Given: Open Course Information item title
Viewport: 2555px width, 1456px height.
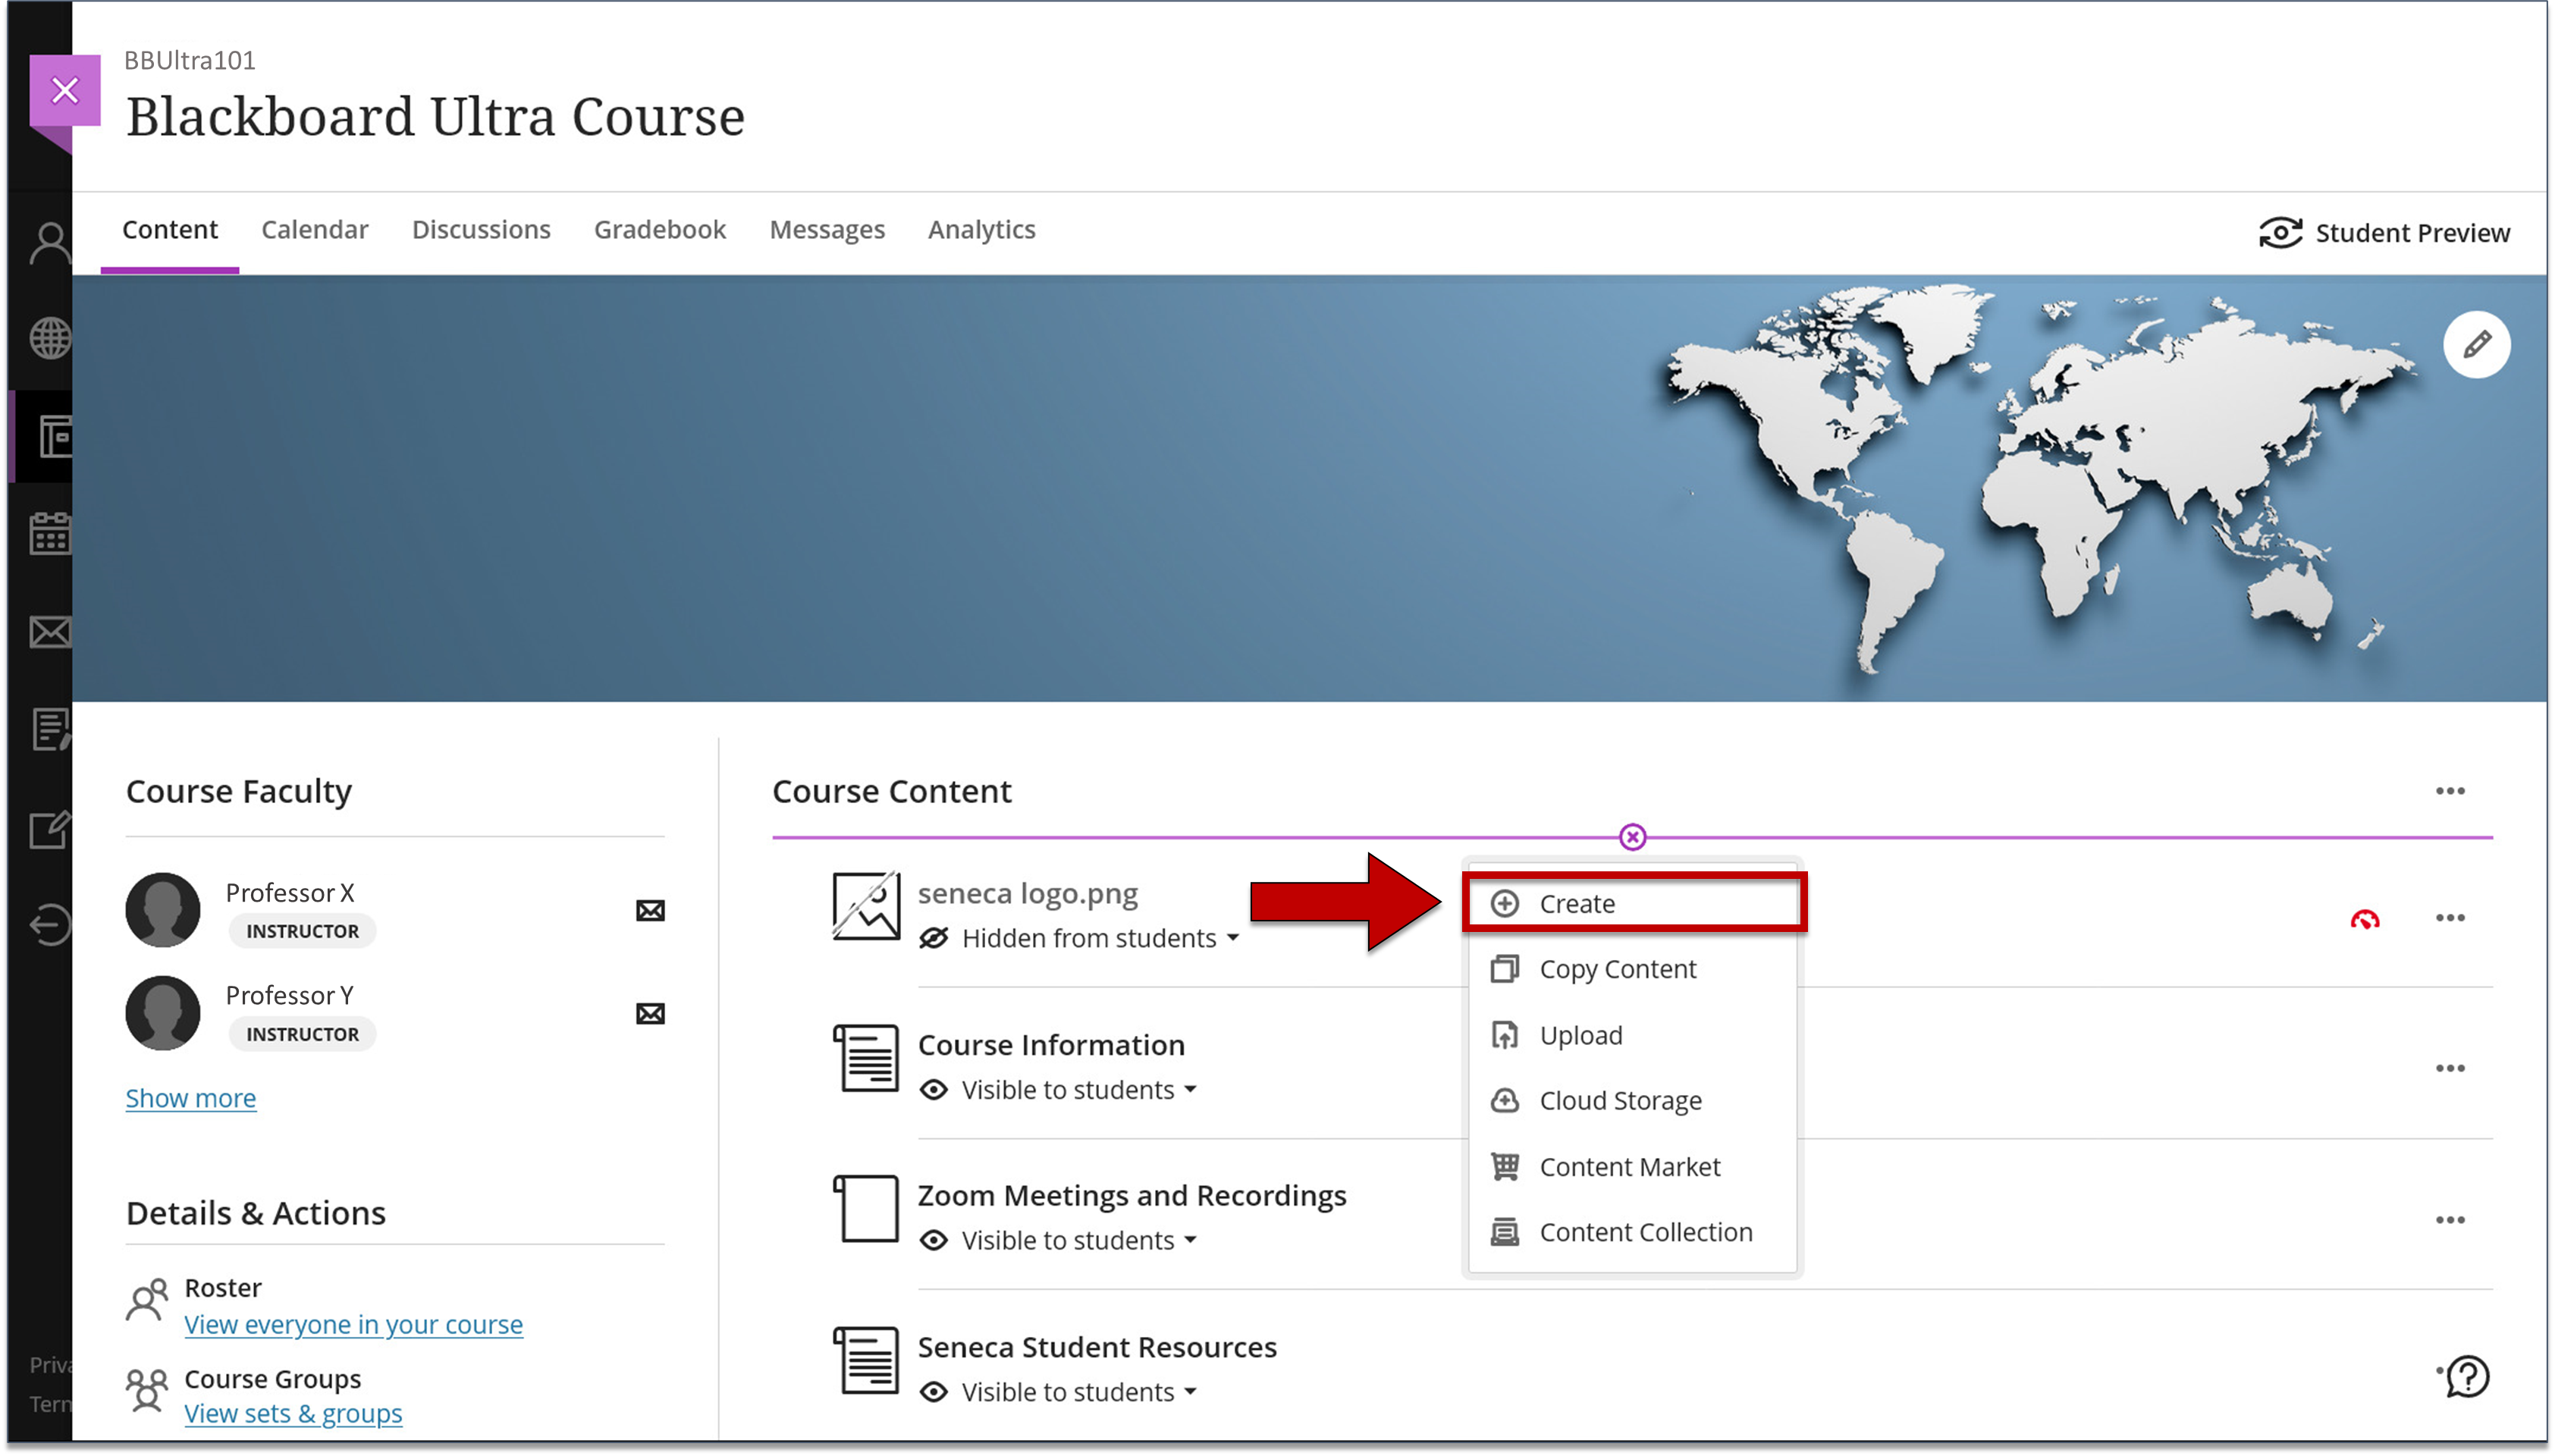Looking at the screenshot, I should [x=1051, y=1045].
